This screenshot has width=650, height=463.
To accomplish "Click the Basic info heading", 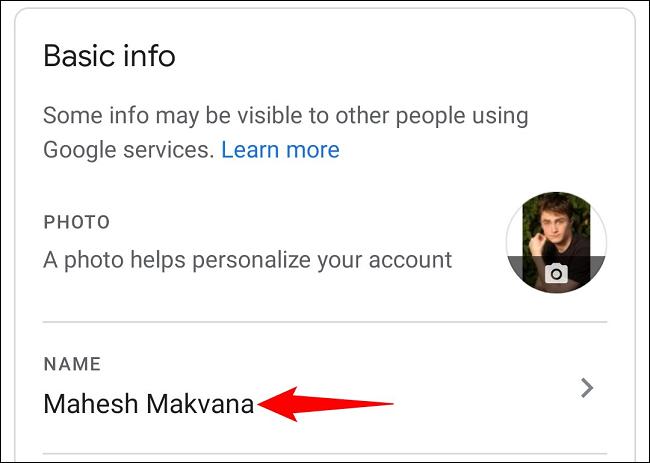I will [x=109, y=56].
